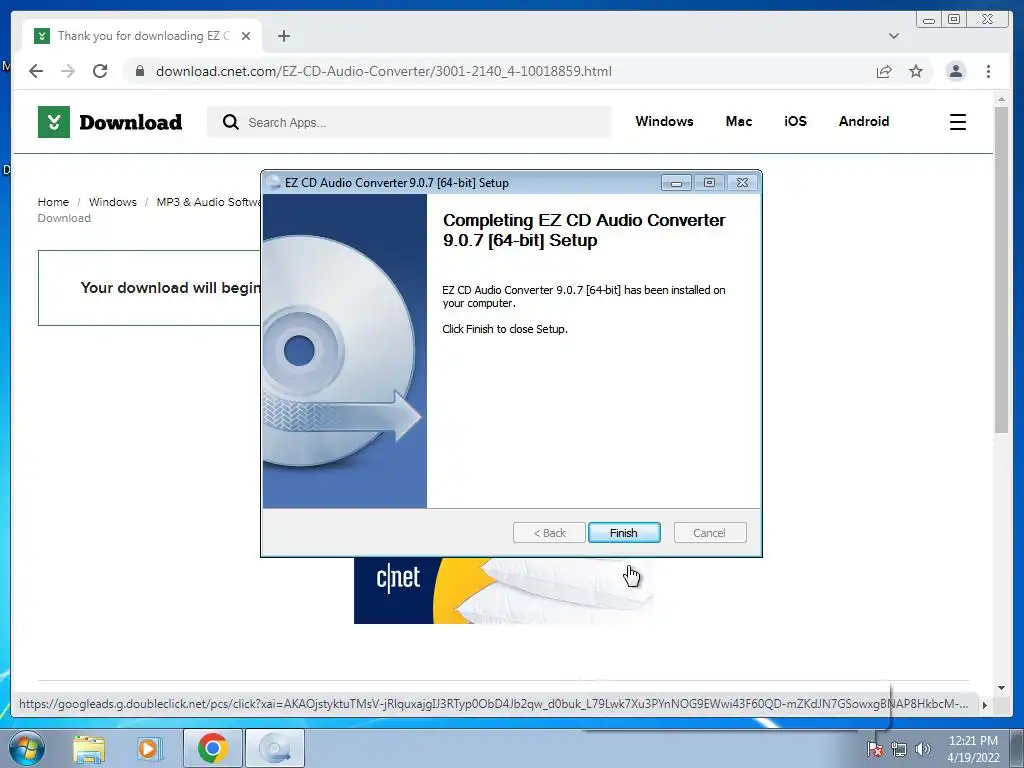1024x768 pixels.
Task: Click the 'Your download will begin' text
Action: pos(170,288)
